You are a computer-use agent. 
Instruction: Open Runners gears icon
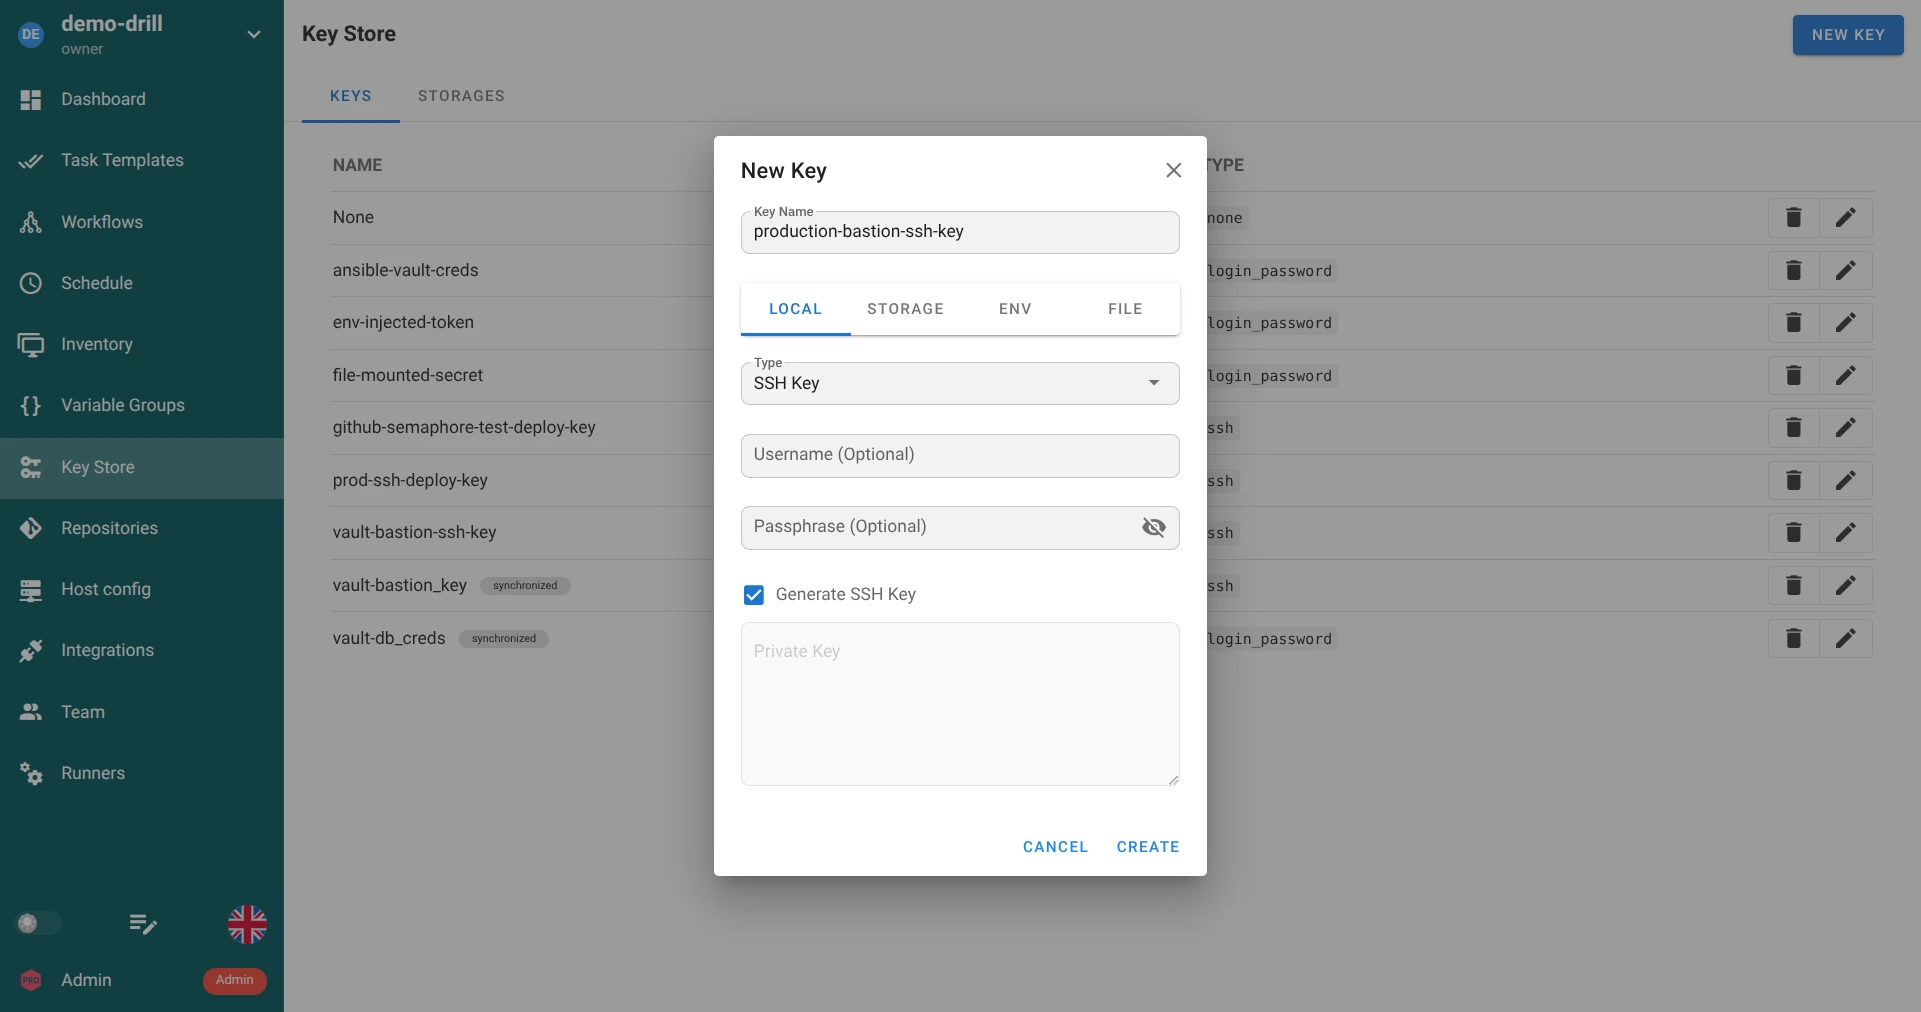pos(31,773)
